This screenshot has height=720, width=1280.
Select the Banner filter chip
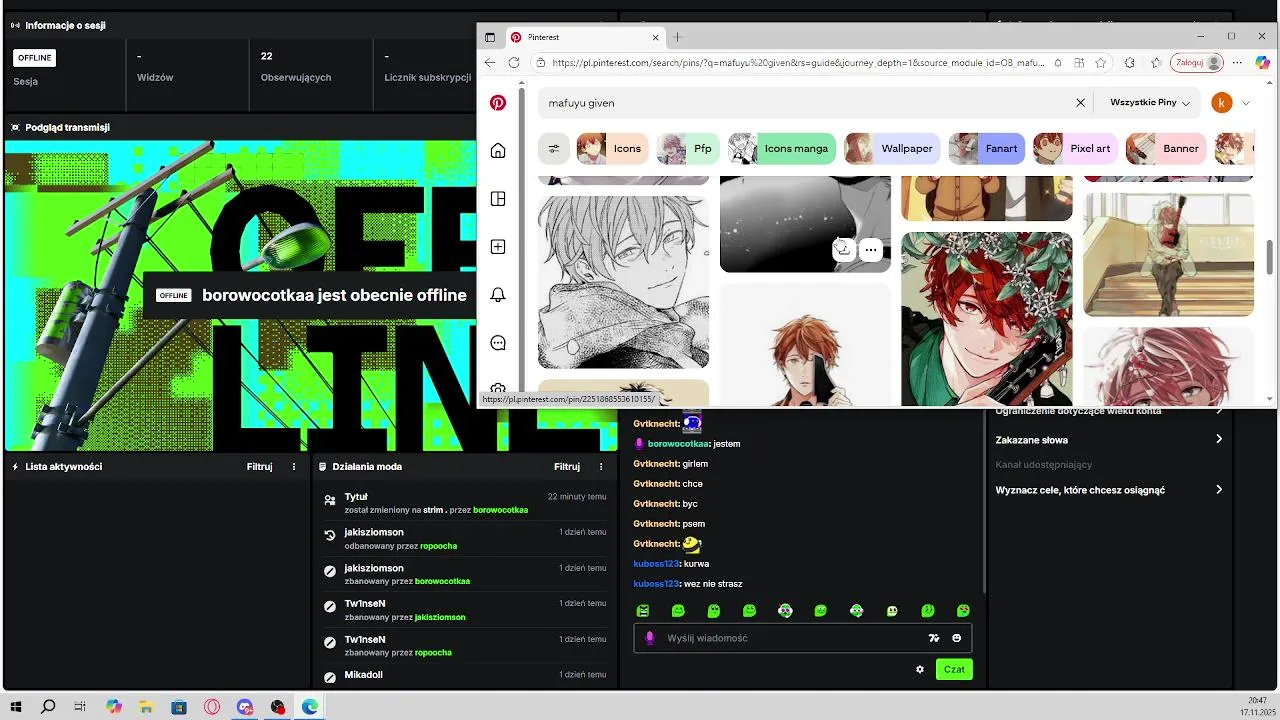[1165, 149]
